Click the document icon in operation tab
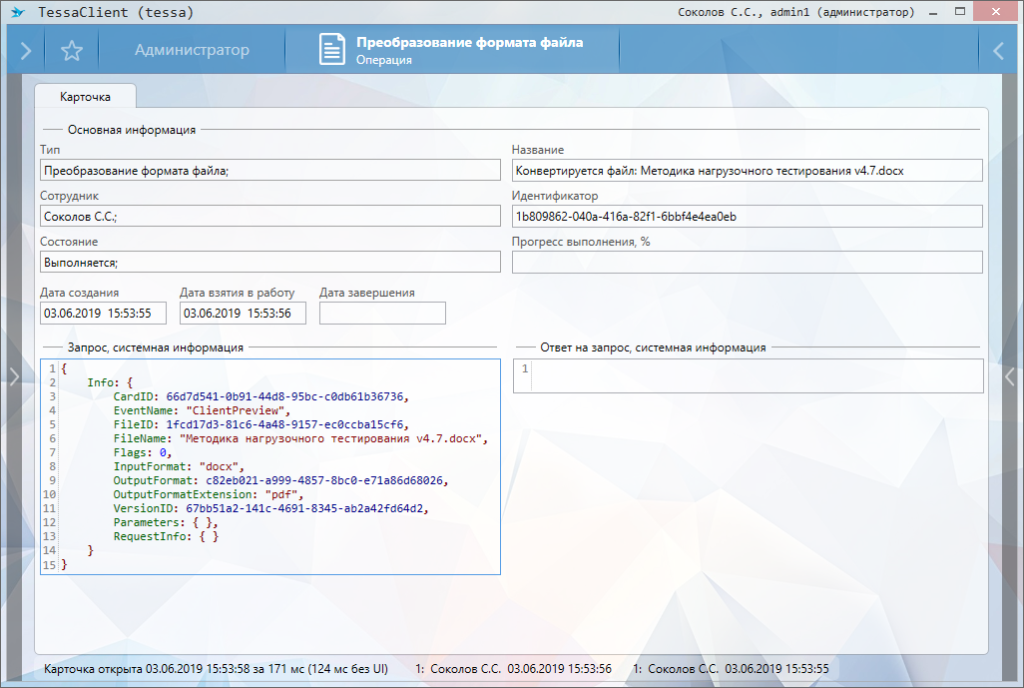1024x688 pixels. coord(332,50)
